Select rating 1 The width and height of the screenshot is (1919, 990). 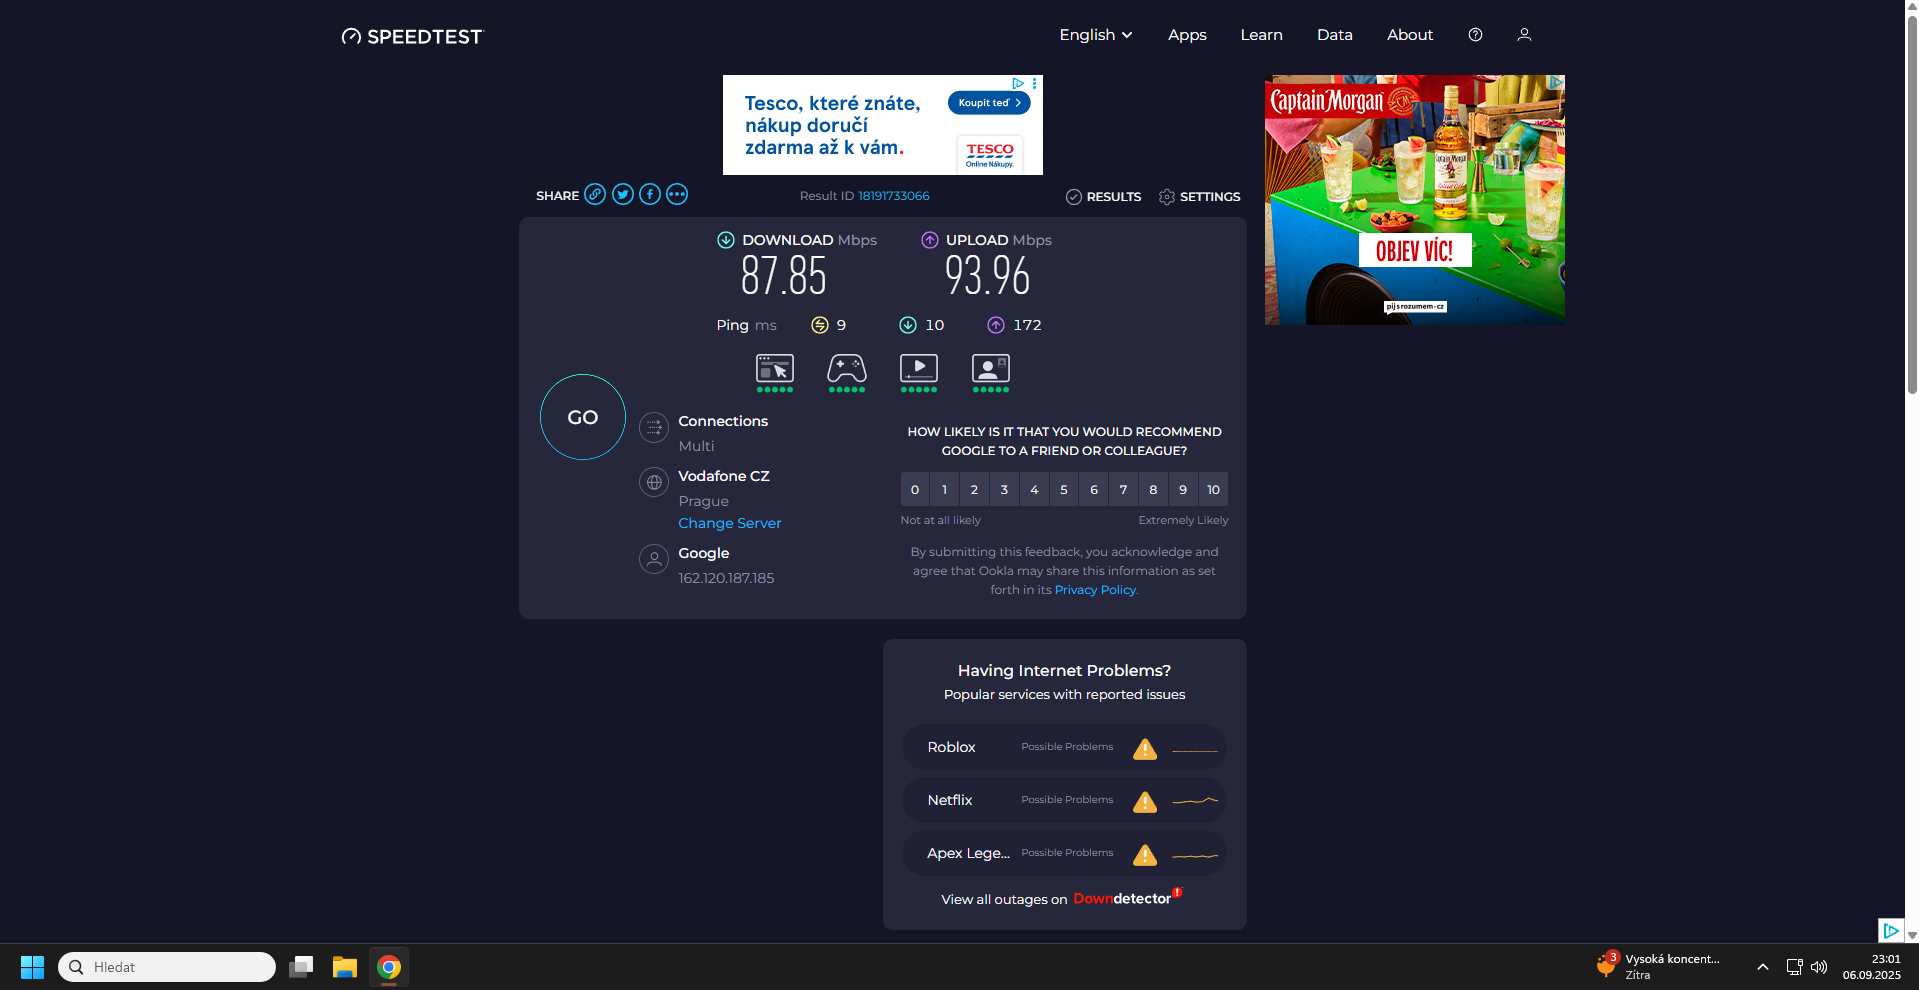[x=944, y=490]
